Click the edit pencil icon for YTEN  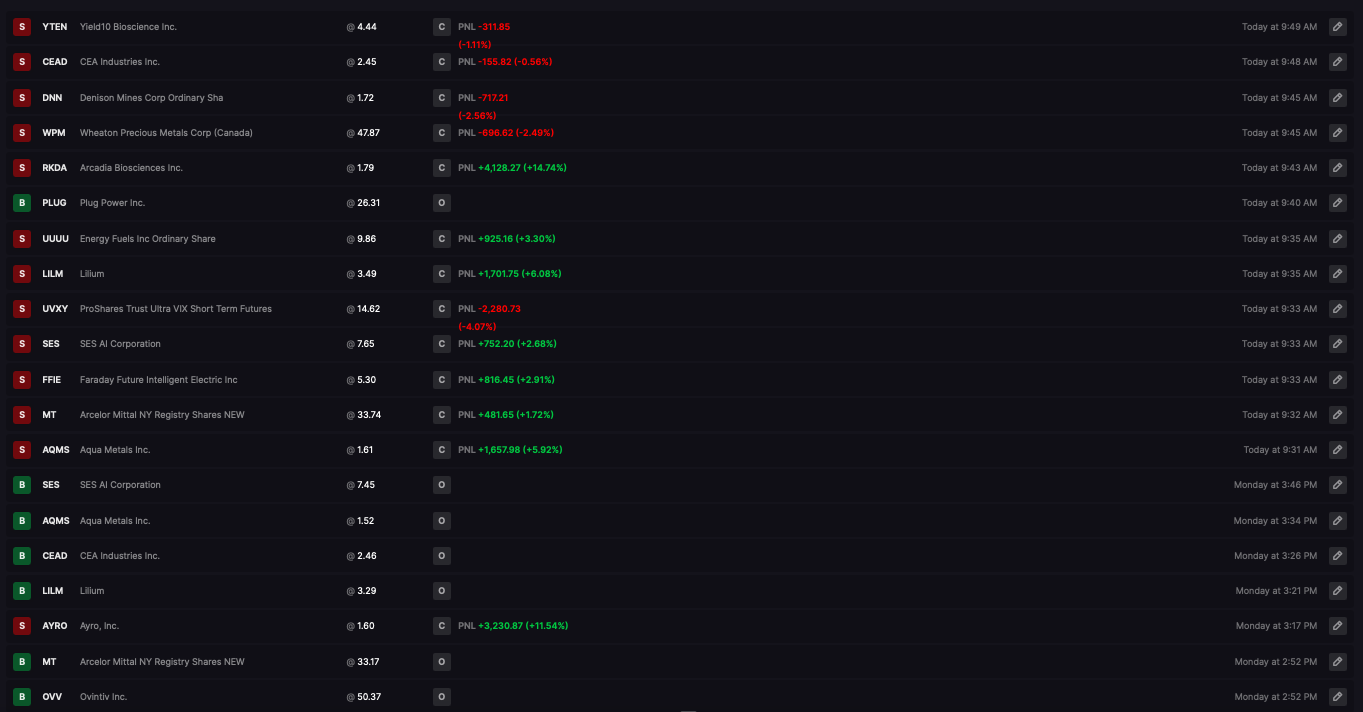pyautogui.click(x=1337, y=27)
